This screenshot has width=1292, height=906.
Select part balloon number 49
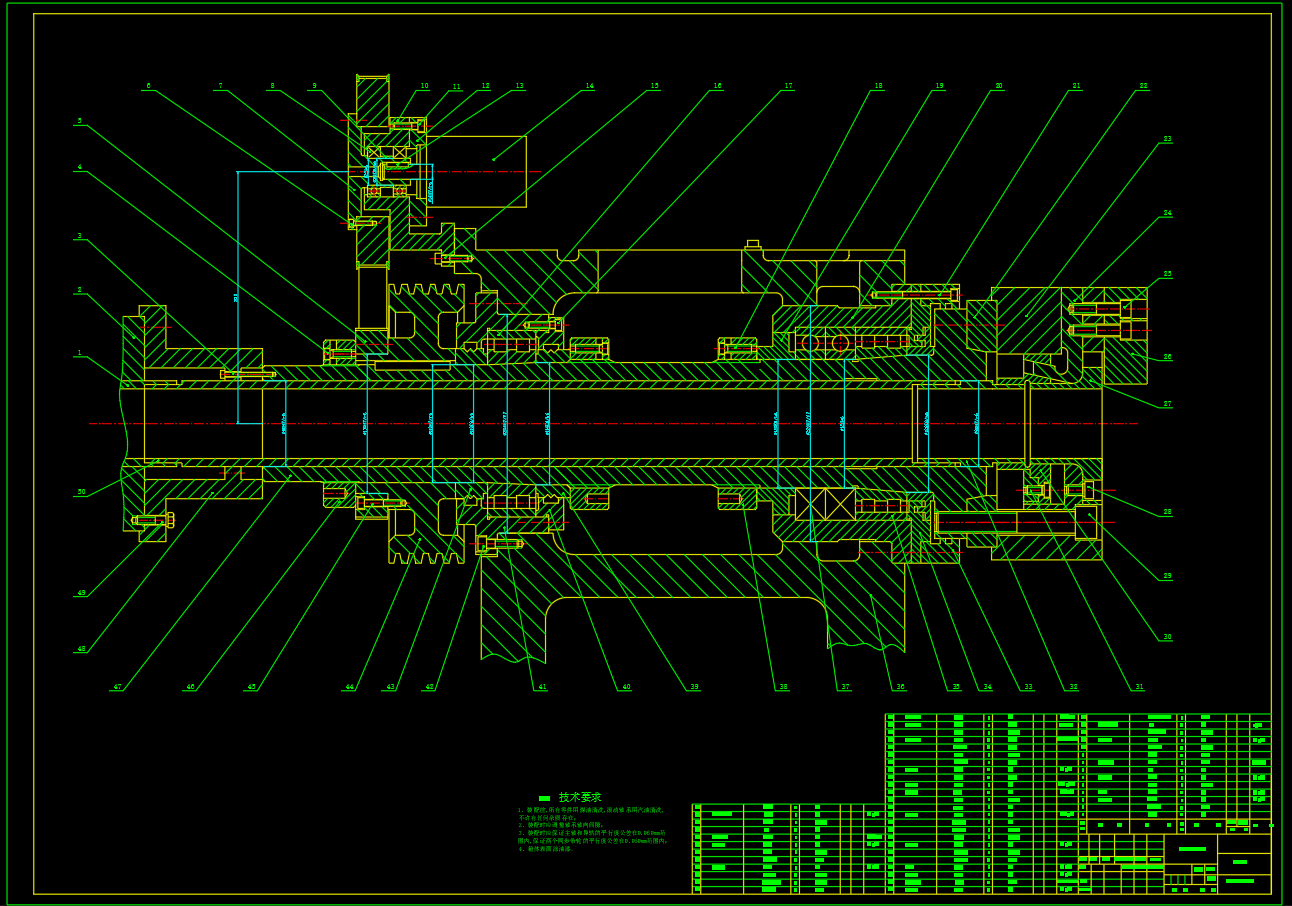click(81, 593)
